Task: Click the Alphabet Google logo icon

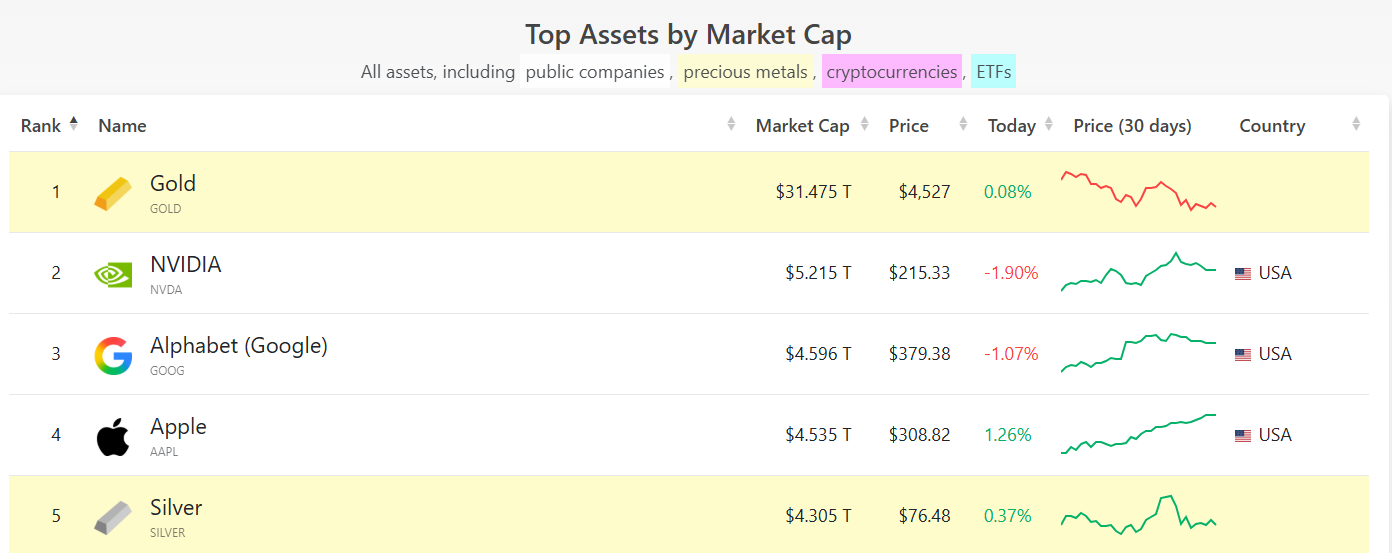Action: coord(113,355)
